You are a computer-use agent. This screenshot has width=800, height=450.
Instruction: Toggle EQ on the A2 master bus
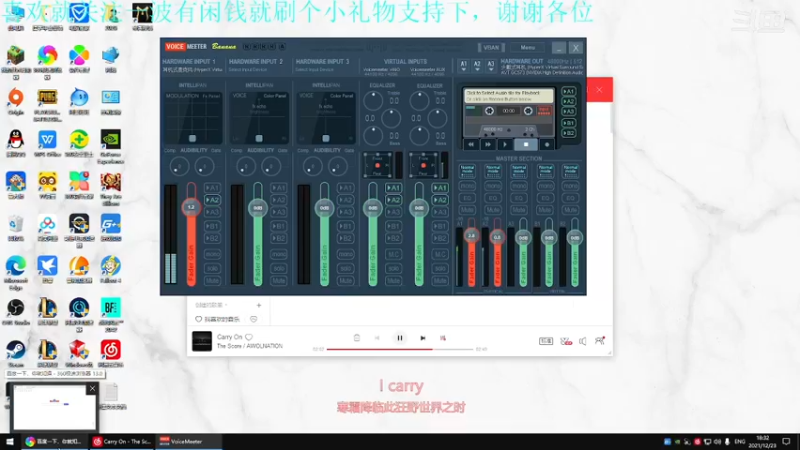click(493, 198)
